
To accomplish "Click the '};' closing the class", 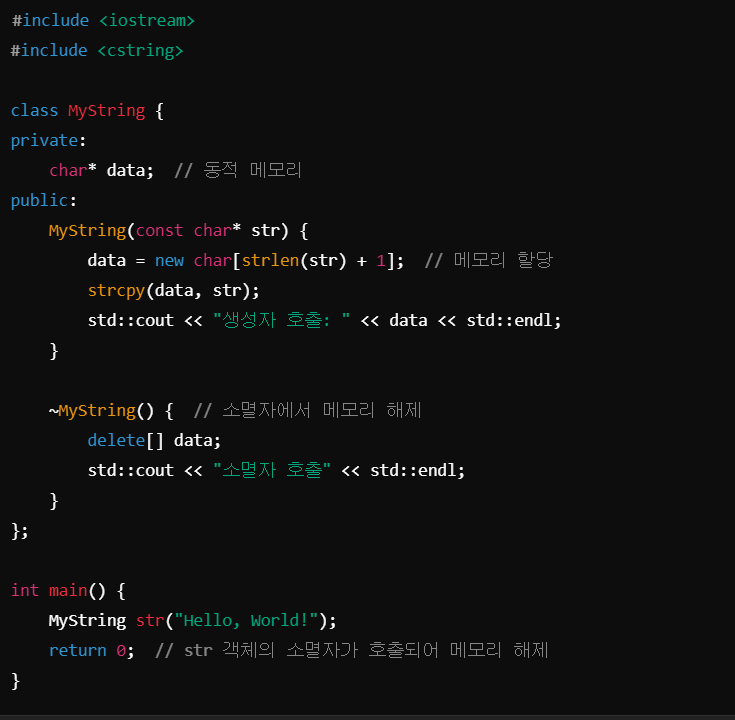I will point(20,531).
